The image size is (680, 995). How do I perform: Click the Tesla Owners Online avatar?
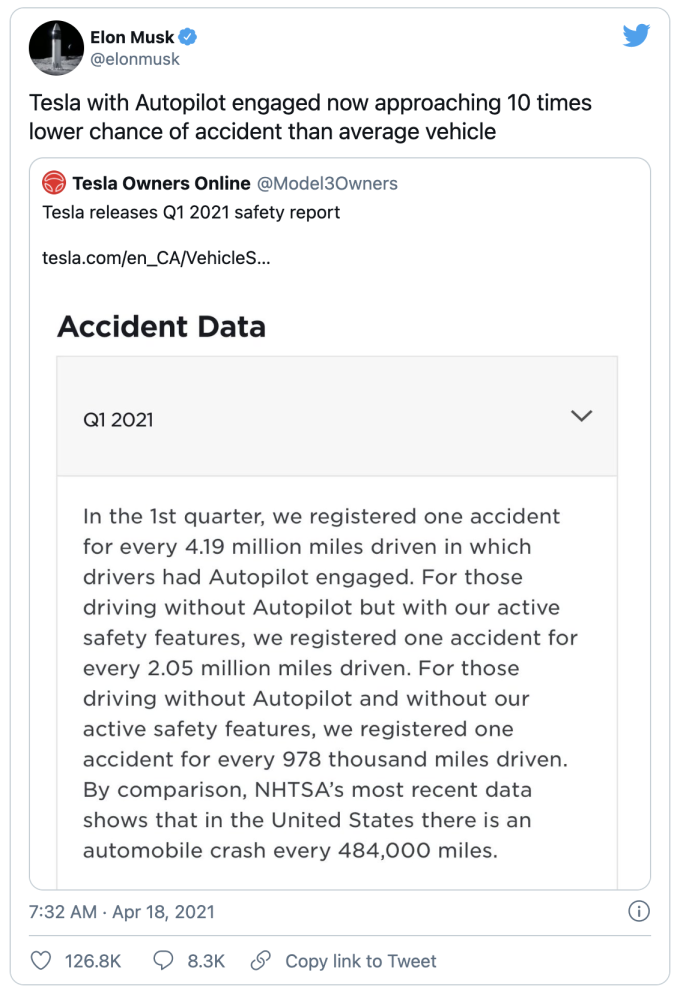54,183
